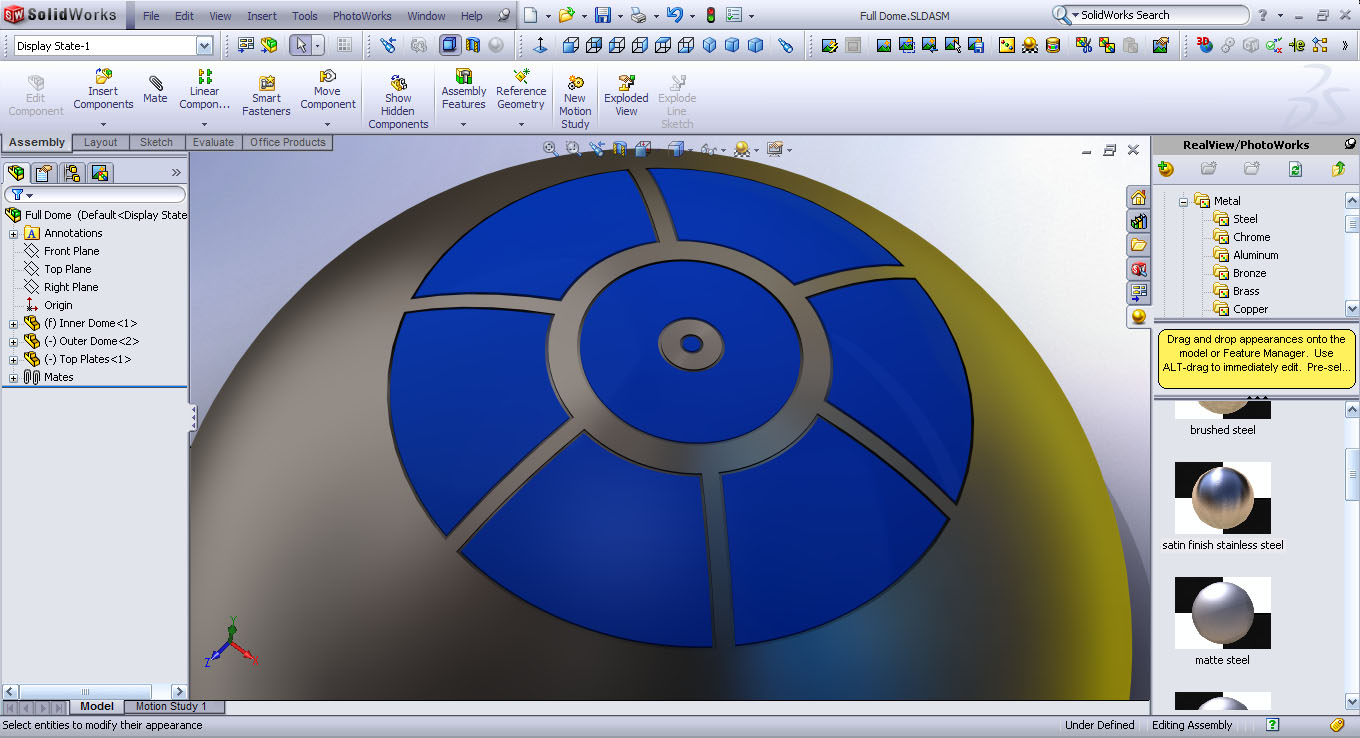Click the green refresh icon in RealView panel

point(1295,169)
